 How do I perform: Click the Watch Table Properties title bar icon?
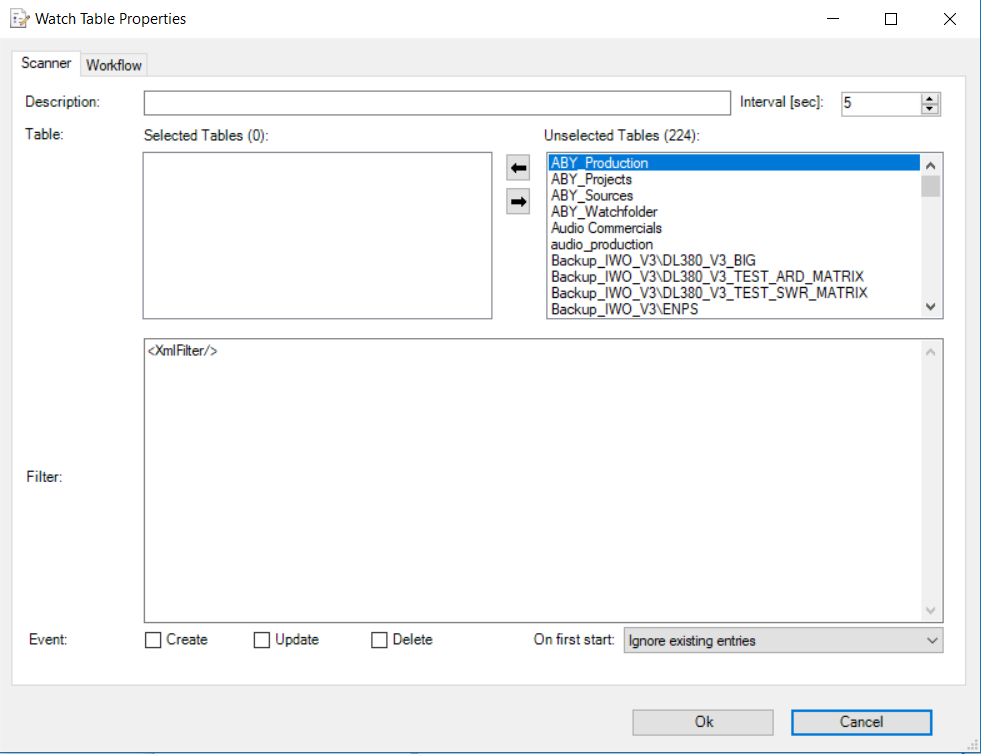point(16,18)
